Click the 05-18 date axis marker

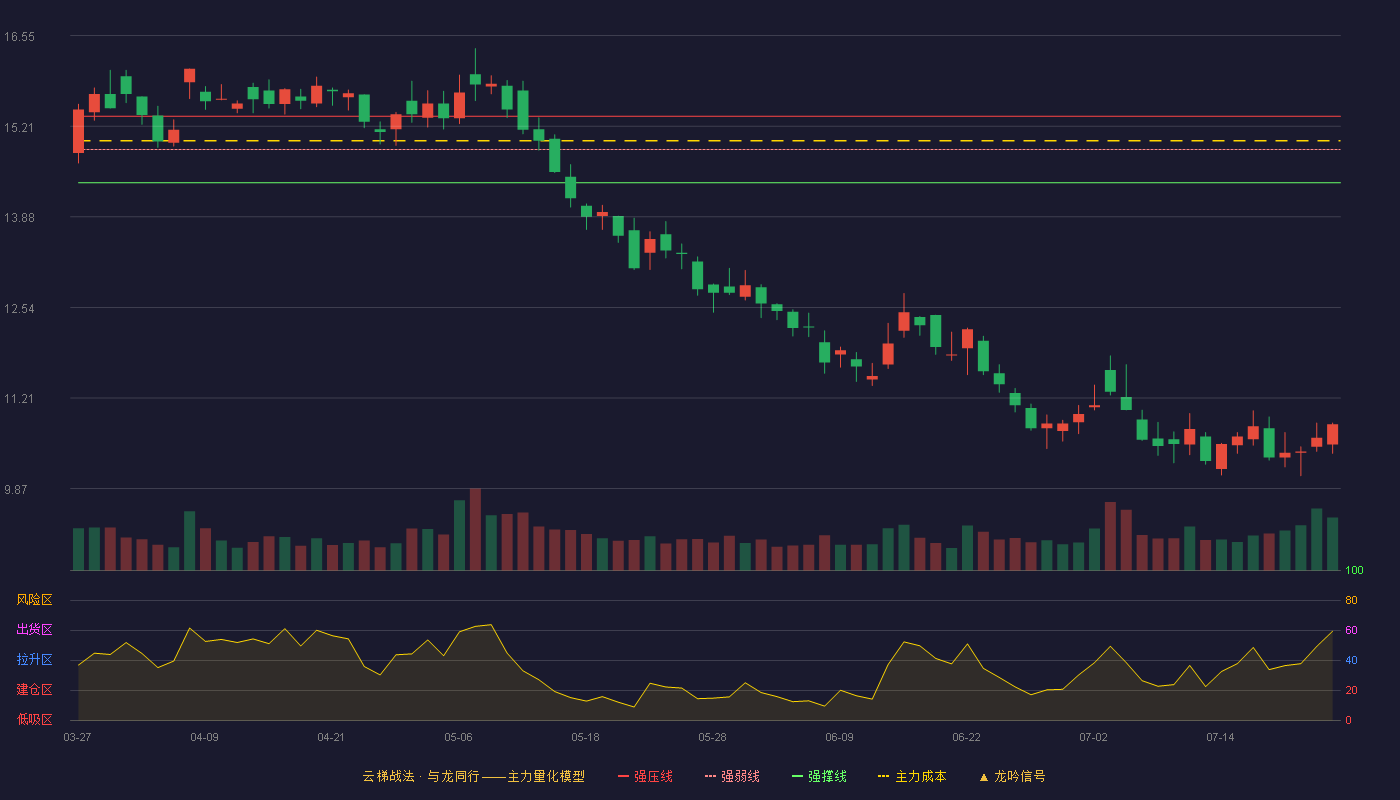(586, 737)
